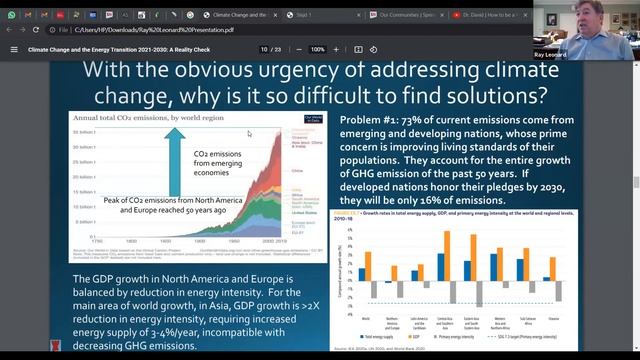Click the 'Peak of CO2 emissions from North America' caption
The width and height of the screenshot is (640, 360).
(173, 205)
